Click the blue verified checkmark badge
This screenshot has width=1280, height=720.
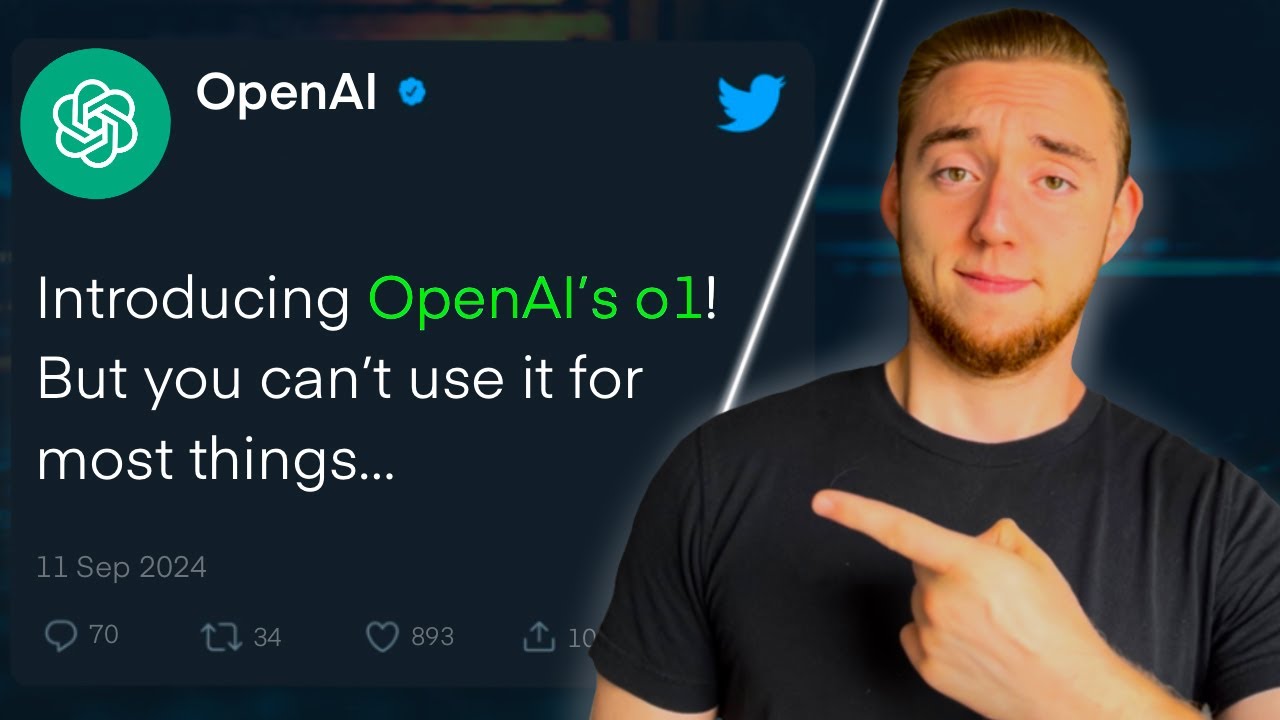coord(412,93)
